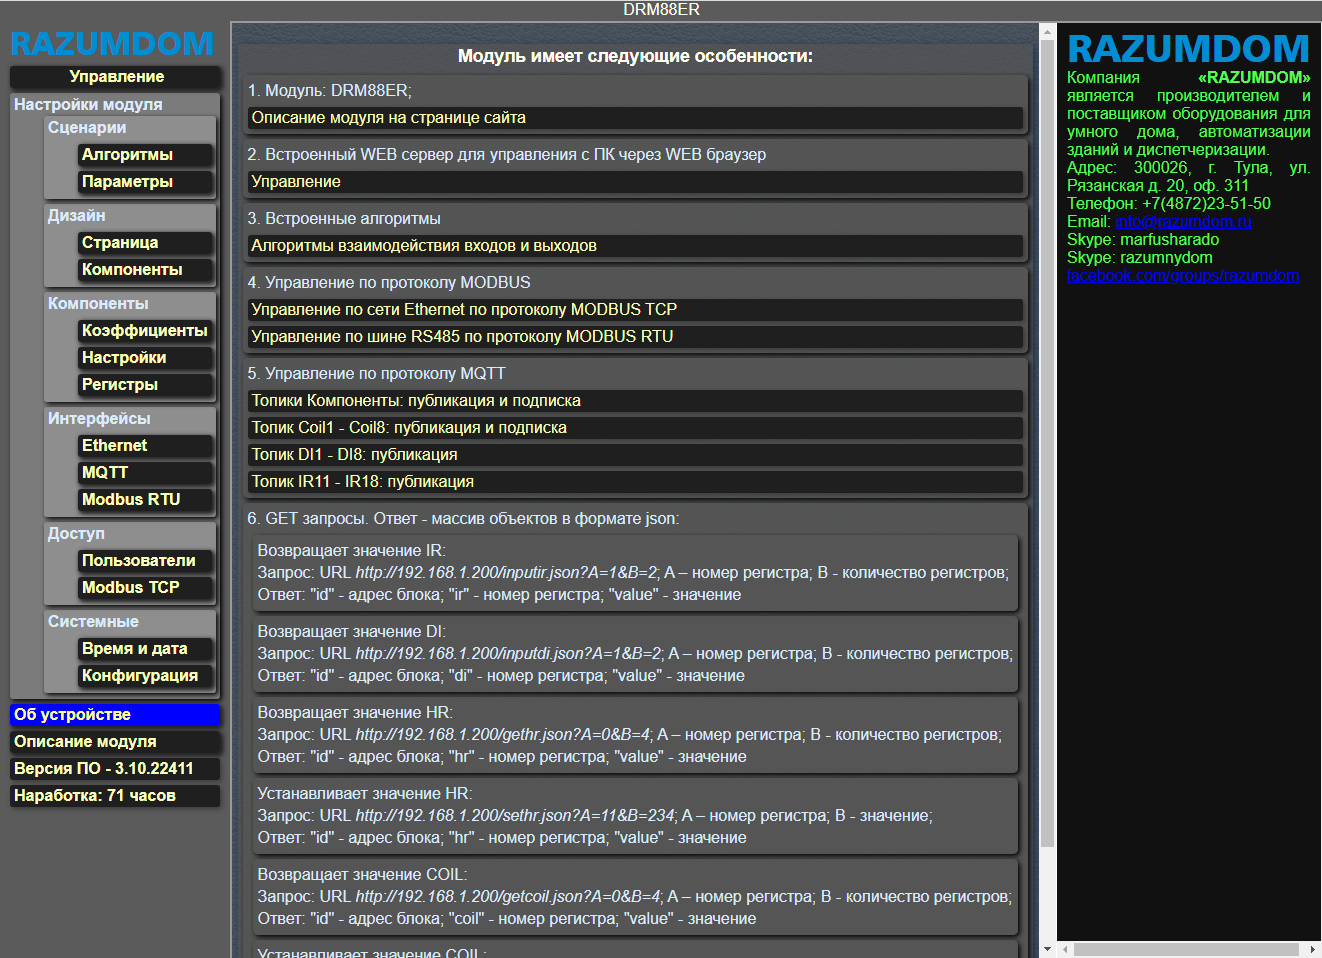Click the DRM88ER page title at the top
The width and height of the screenshot is (1322, 958).
coord(661,10)
